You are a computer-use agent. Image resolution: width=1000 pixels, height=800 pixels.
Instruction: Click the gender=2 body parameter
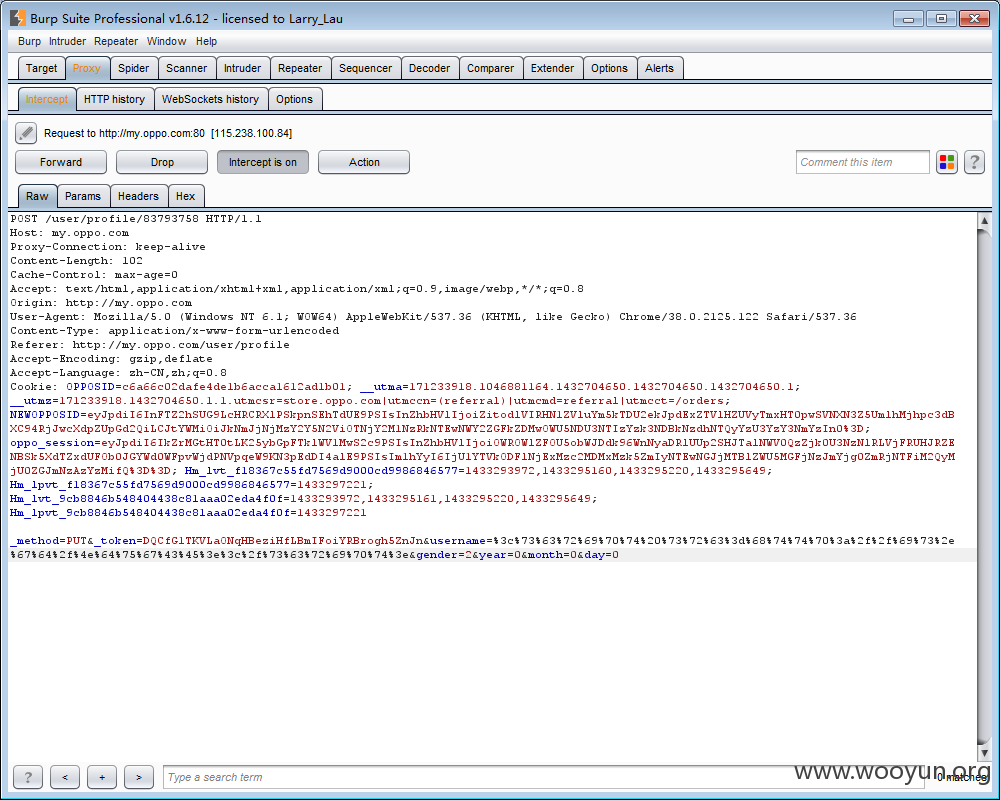(444, 555)
